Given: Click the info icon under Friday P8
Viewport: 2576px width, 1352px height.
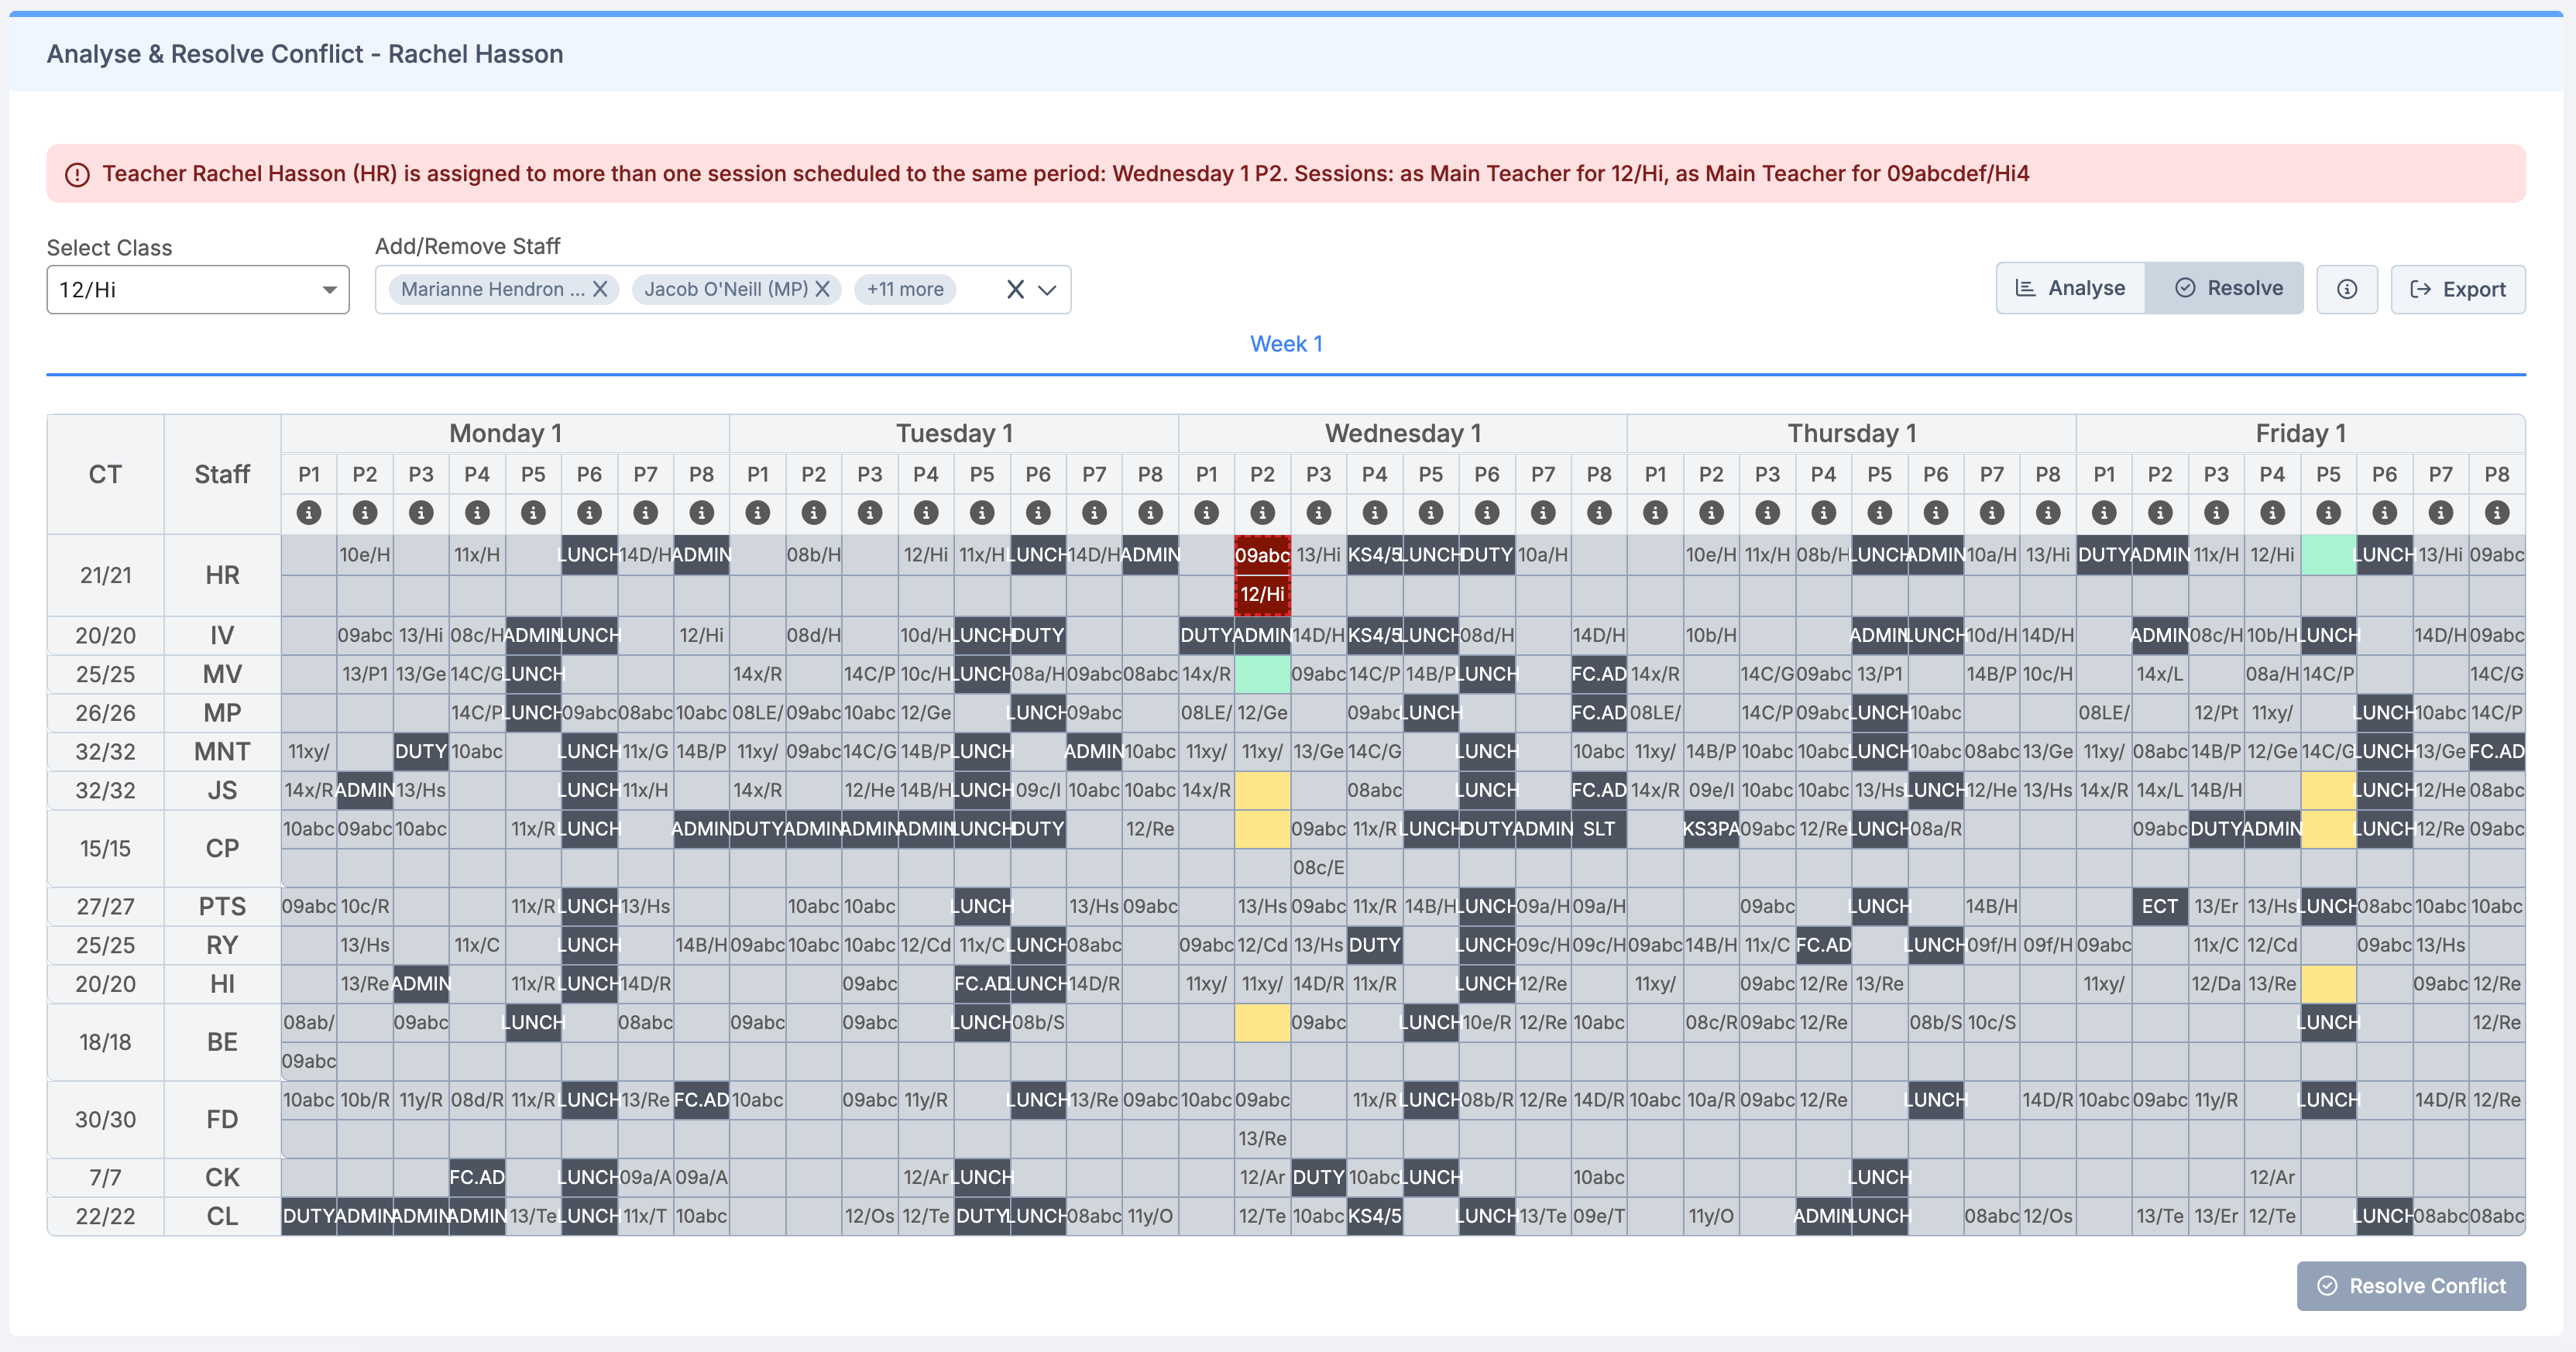Looking at the screenshot, I should point(2496,513).
